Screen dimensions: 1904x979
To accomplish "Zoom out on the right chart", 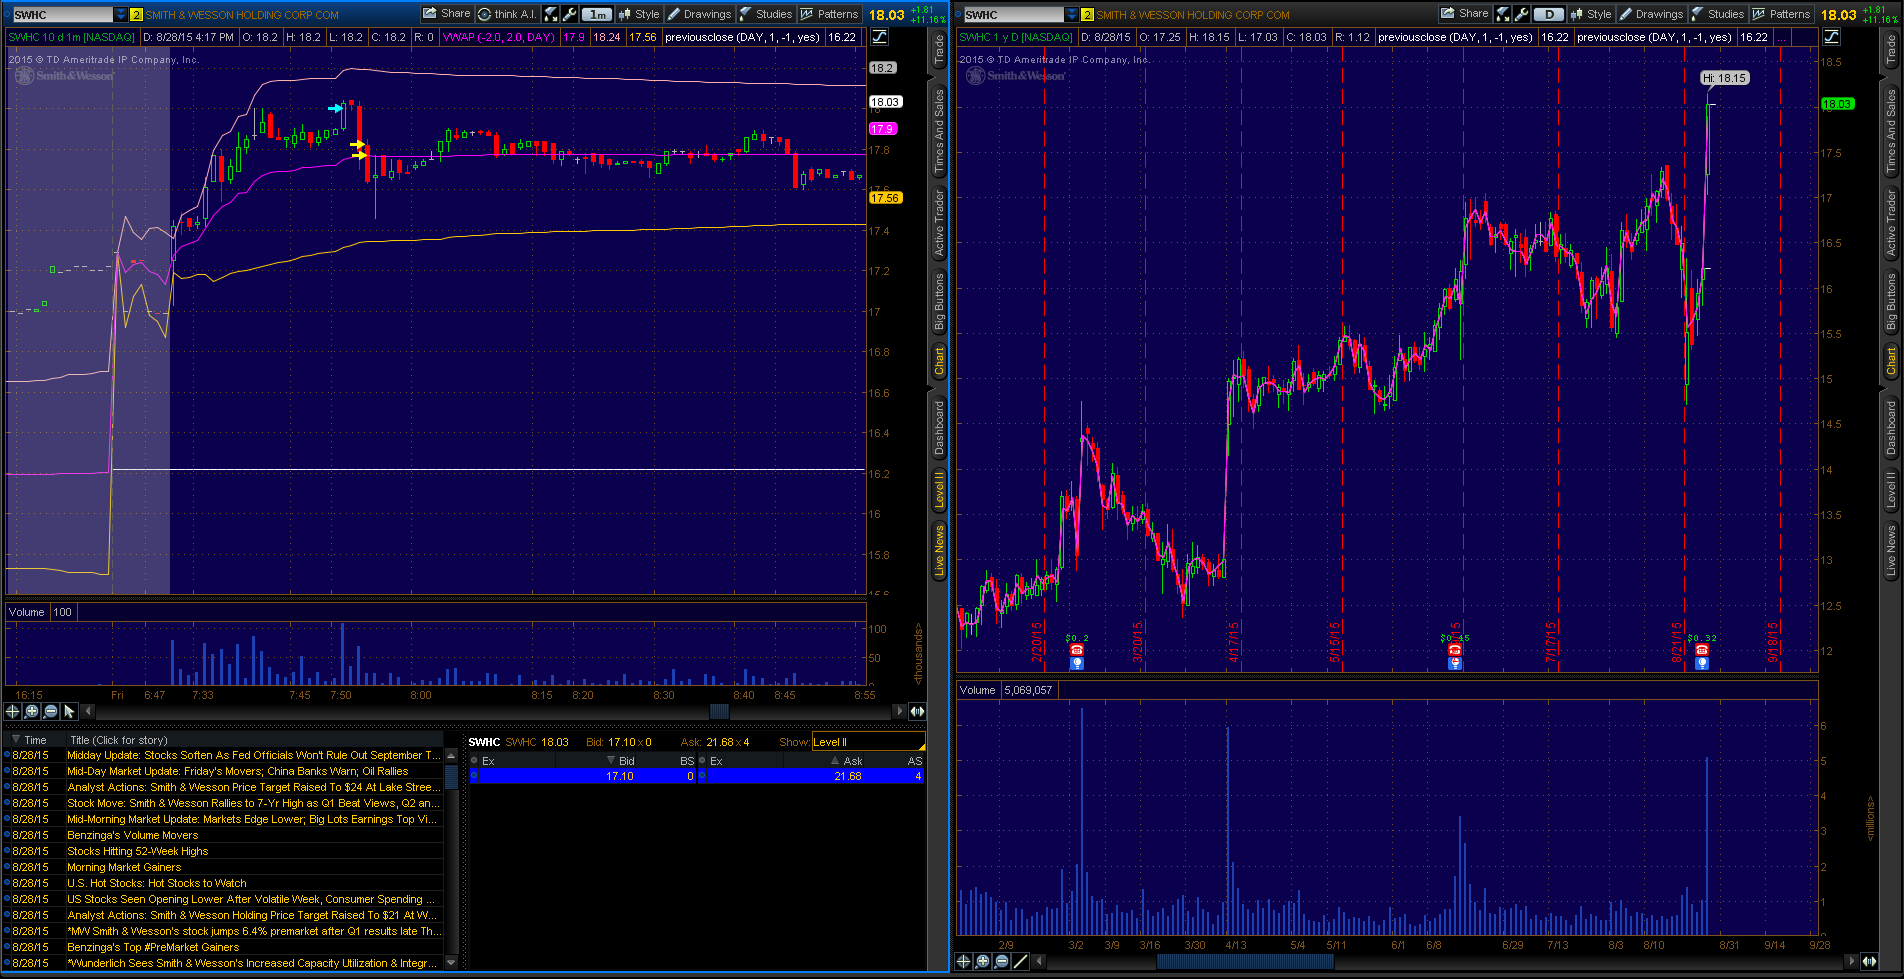I will click(x=1002, y=961).
